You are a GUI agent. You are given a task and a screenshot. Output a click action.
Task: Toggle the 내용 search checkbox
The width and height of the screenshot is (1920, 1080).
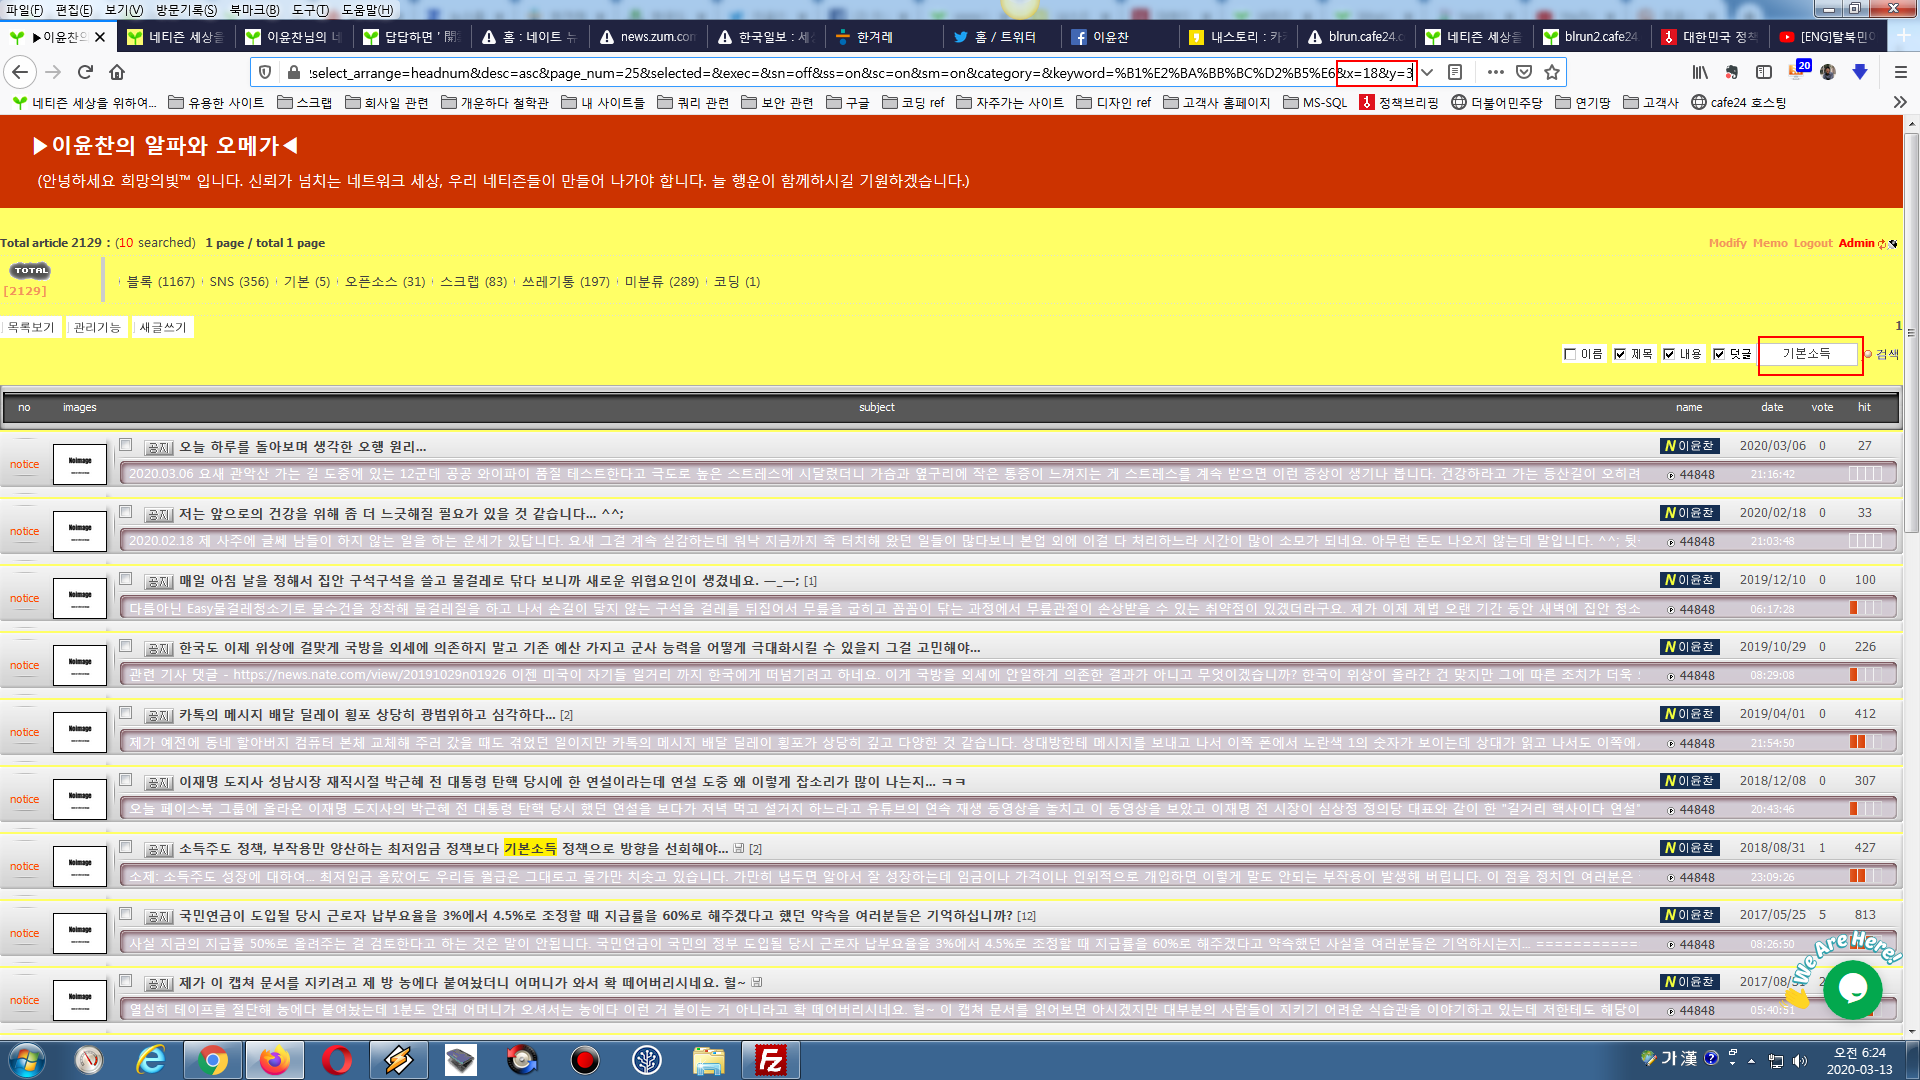tap(1669, 354)
